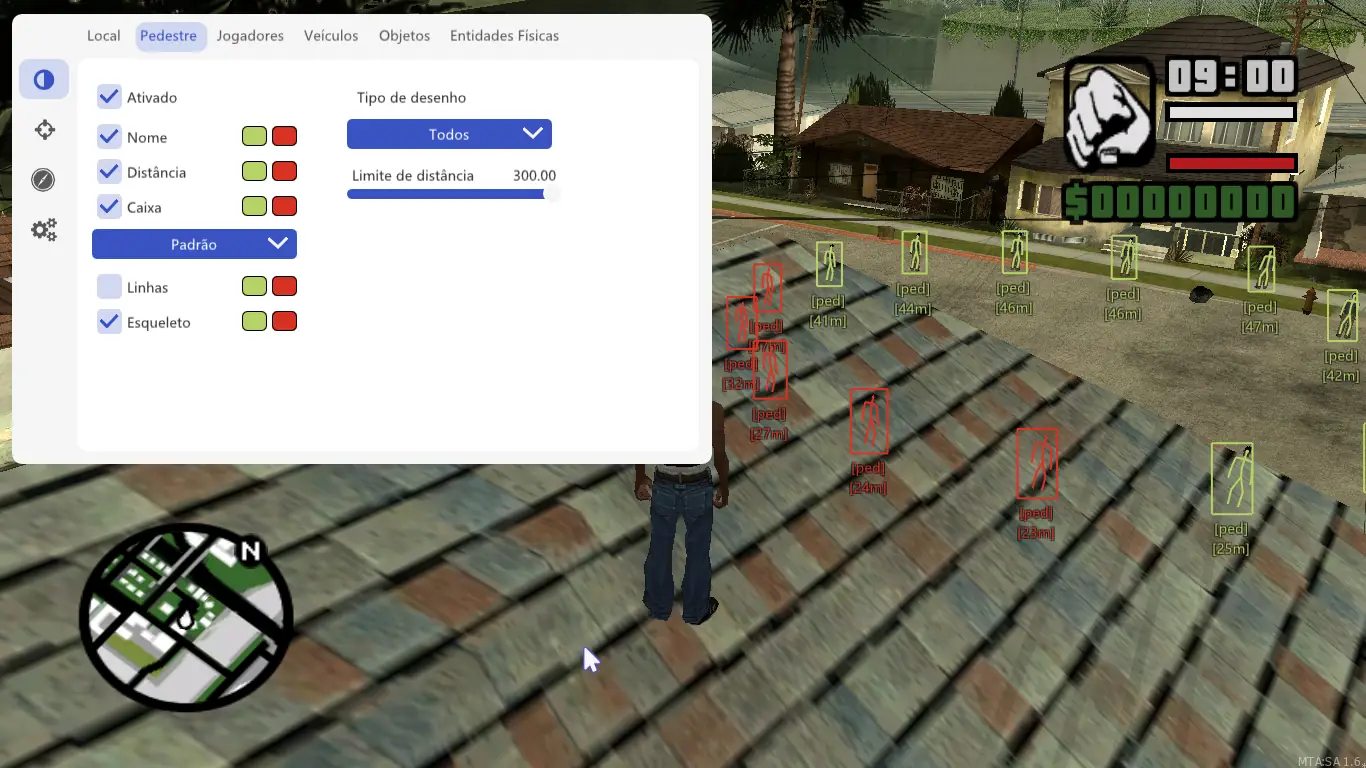Image resolution: width=1366 pixels, height=768 pixels.
Task: Disable the Ativado checkbox
Action: click(109, 97)
